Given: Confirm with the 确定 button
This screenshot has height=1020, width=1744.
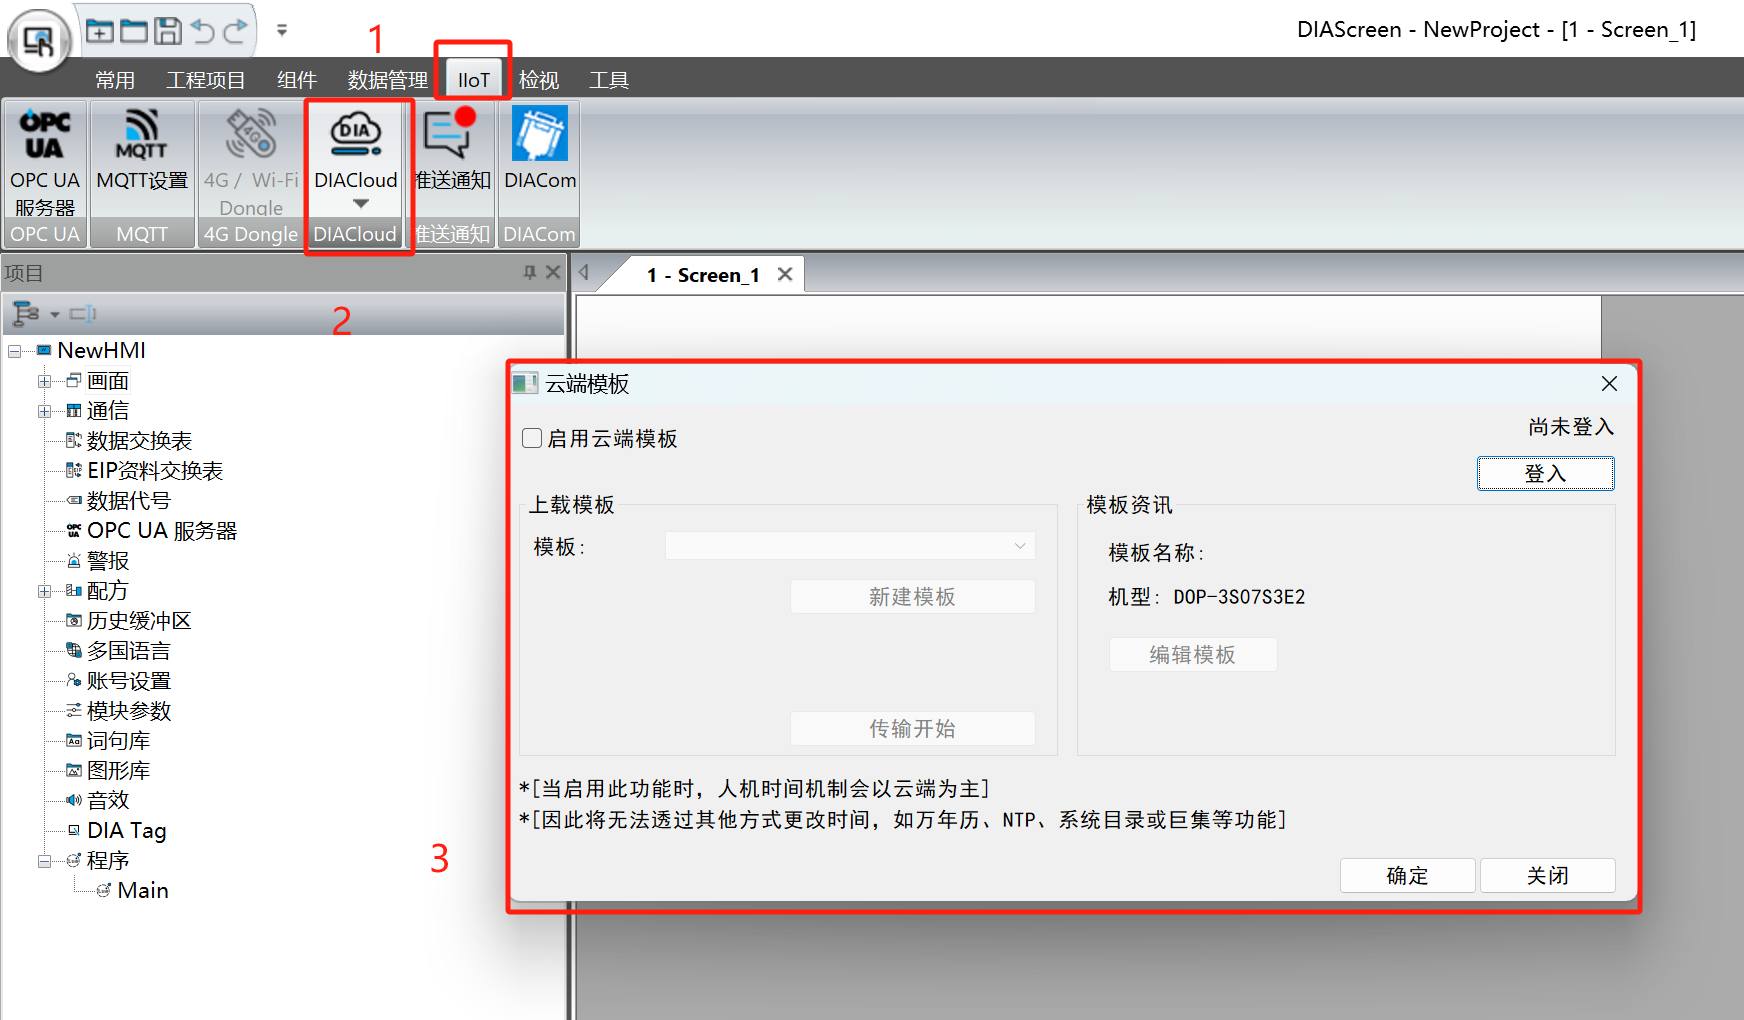Looking at the screenshot, I should click(1407, 876).
